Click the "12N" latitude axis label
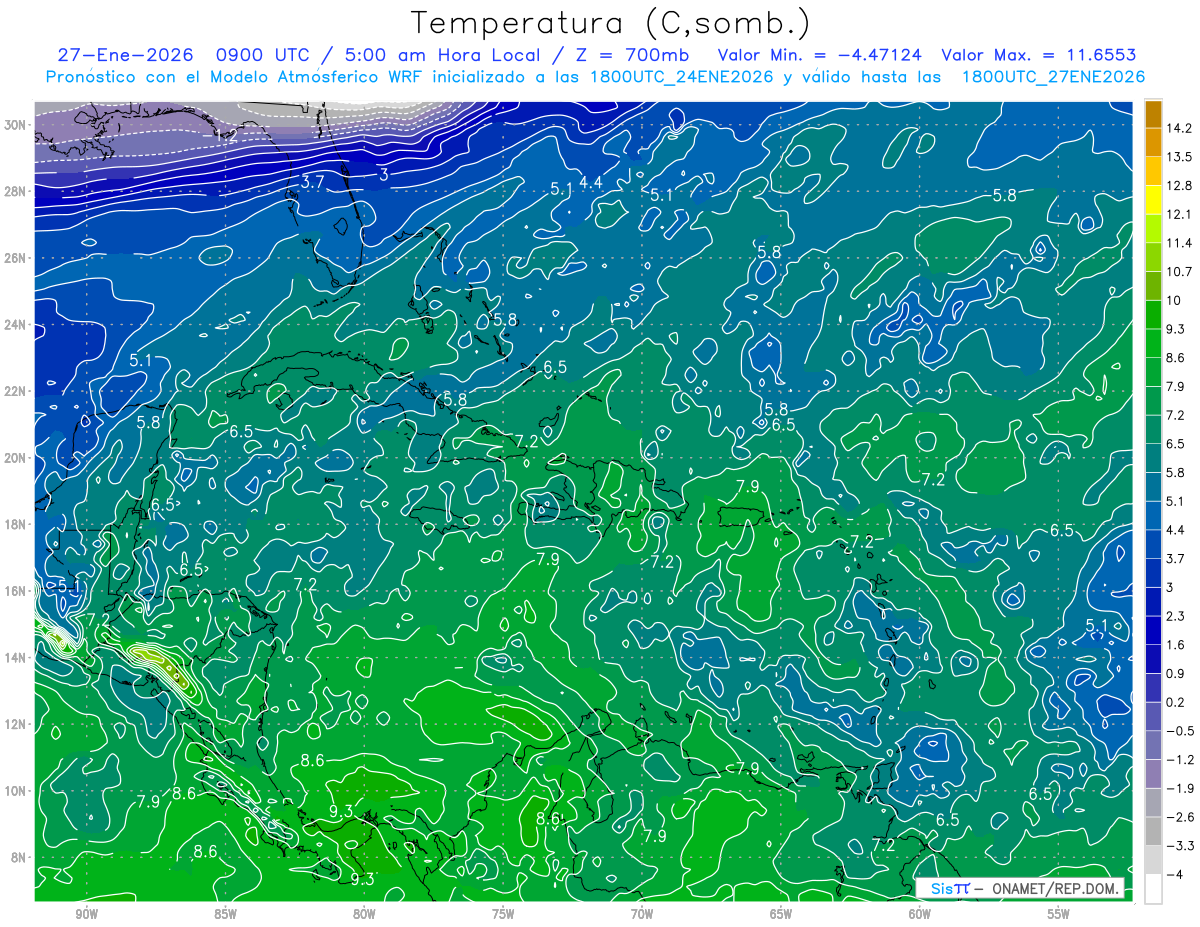This screenshot has width=1200, height=927. 16,724
